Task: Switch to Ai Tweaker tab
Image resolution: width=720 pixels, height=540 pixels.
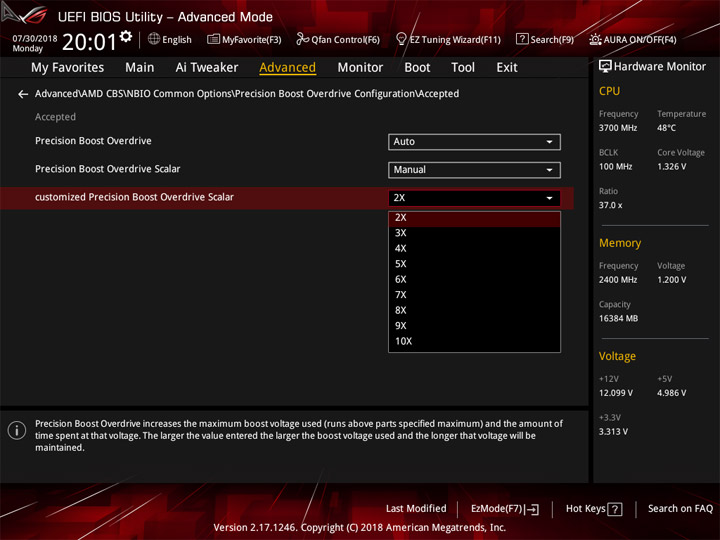Action: tap(207, 68)
